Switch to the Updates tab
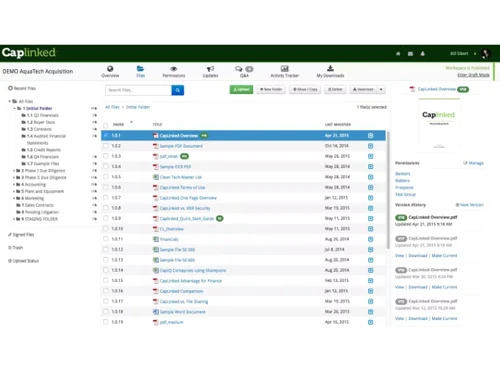Image resolution: width=500 pixels, height=375 pixels. coord(210,71)
